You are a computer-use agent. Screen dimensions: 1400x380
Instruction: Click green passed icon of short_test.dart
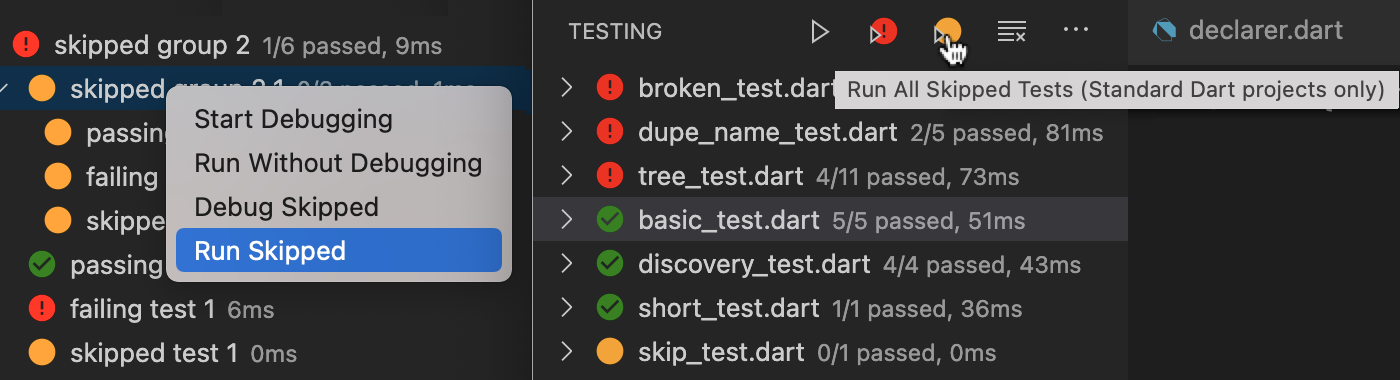click(x=609, y=308)
